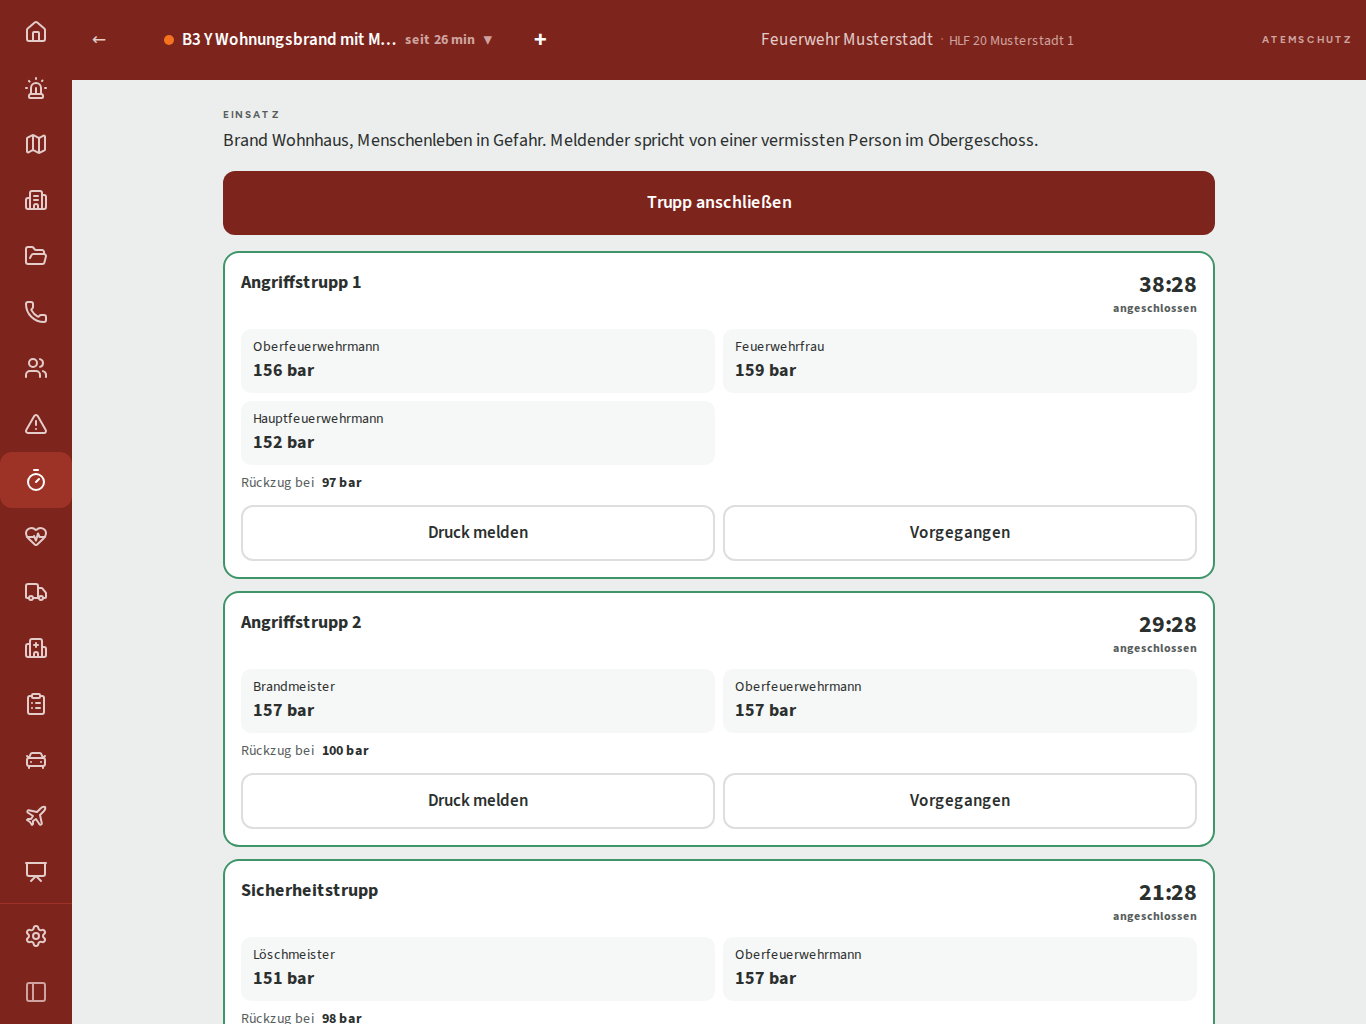Open the building icon below the map icon
Screen dimensions: 1366x1024
36,200
